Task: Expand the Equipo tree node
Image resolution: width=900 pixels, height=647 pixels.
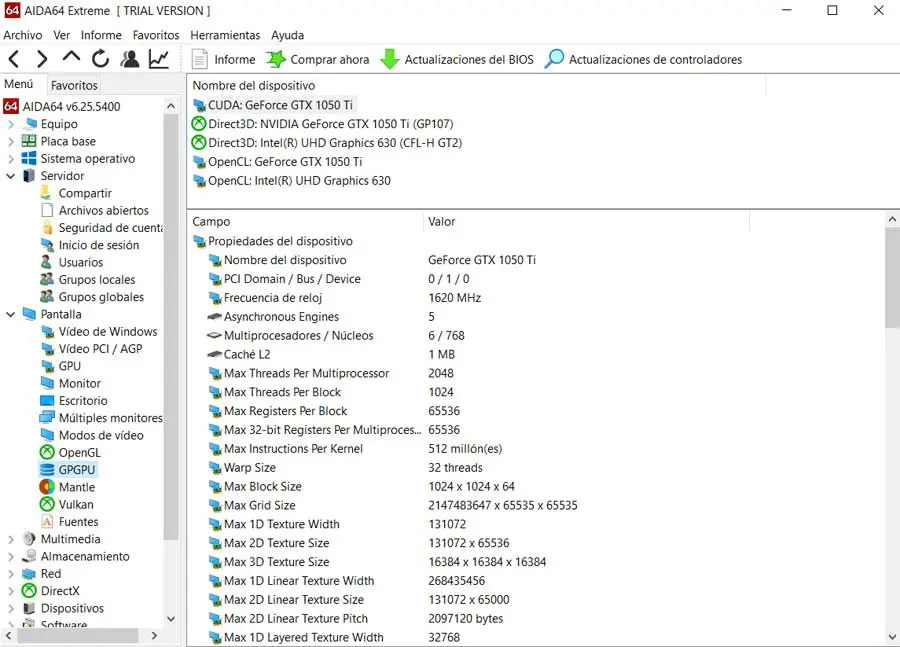Action: pyautogui.click(x=11, y=124)
